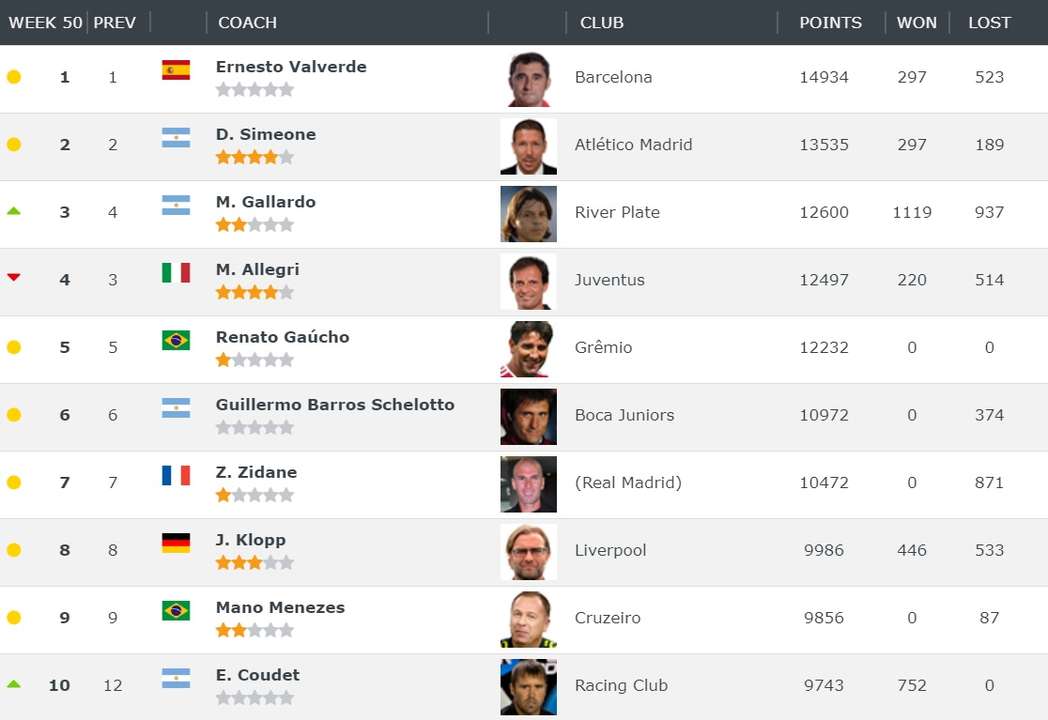This screenshot has height=720, width=1048.
Task: Open Ernesto Valverde's coach profile link
Action: pos(291,67)
